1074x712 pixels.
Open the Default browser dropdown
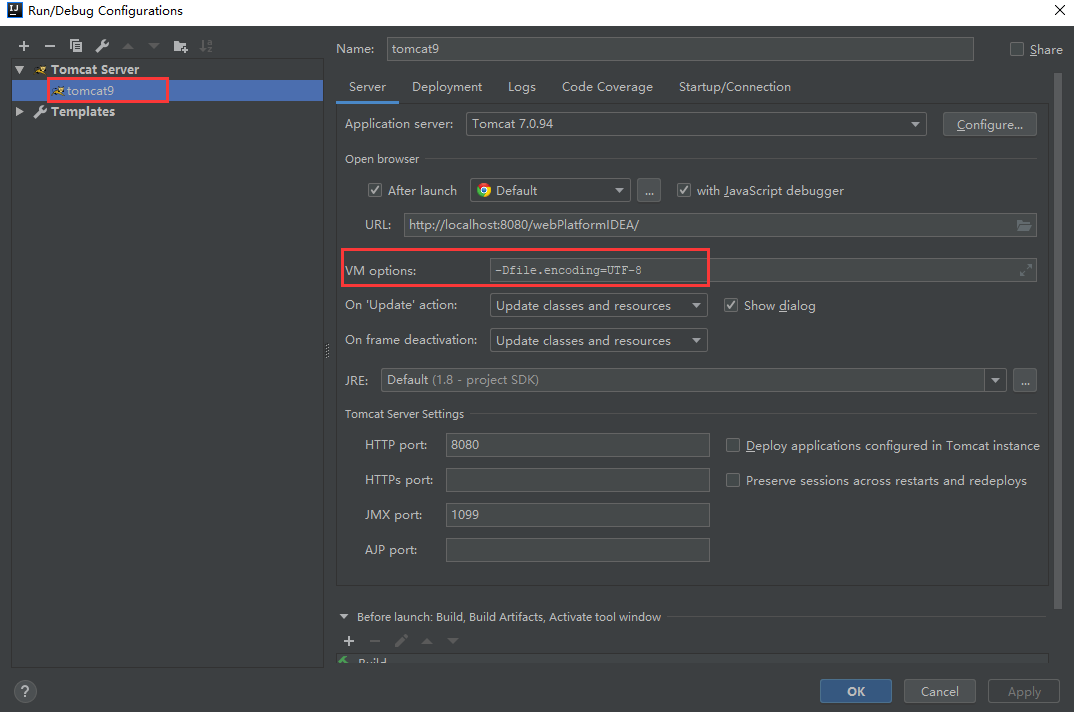click(x=550, y=191)
